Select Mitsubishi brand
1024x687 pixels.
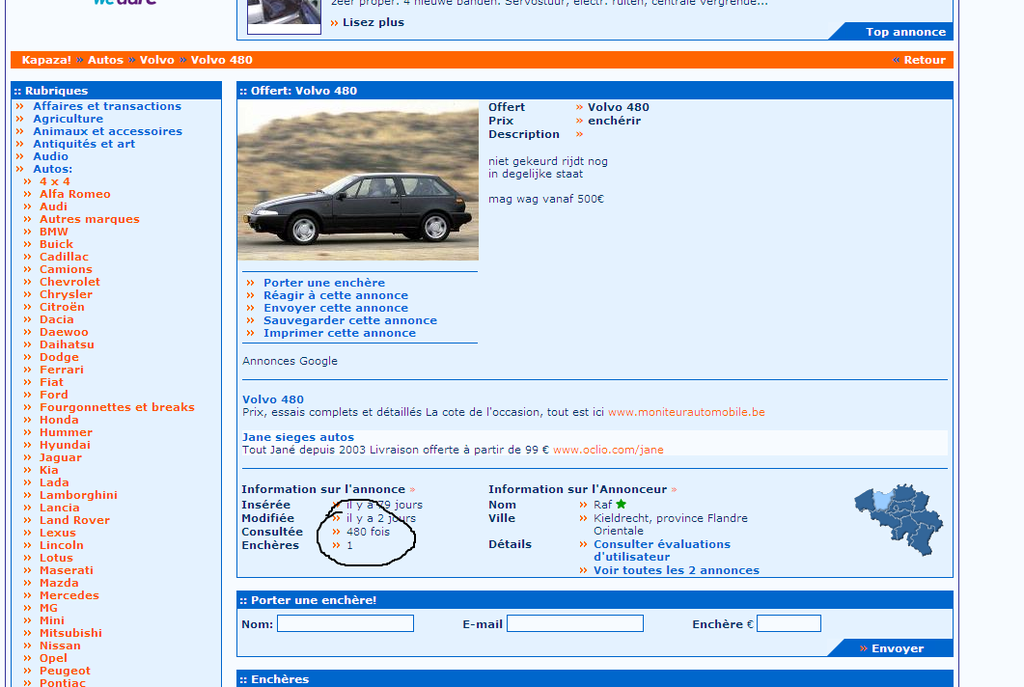click(71, 633)
